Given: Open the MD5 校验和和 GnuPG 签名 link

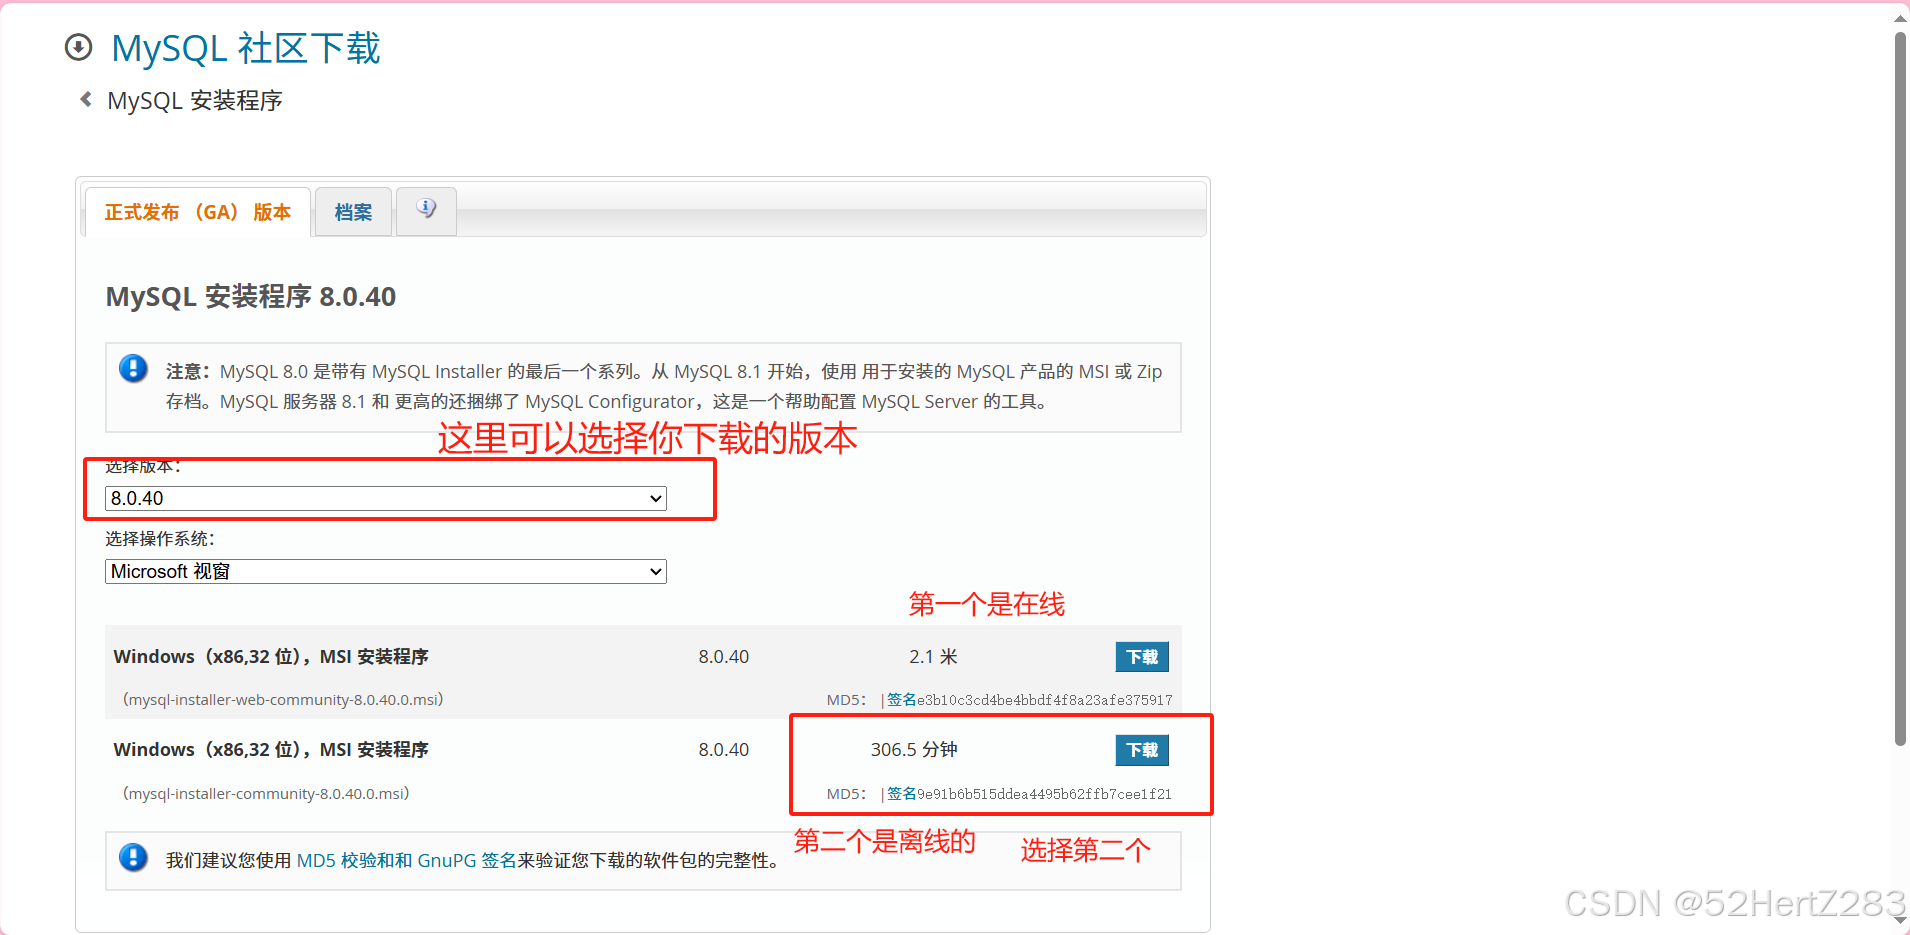Looking at the screenshot, I should coord(407,860).
